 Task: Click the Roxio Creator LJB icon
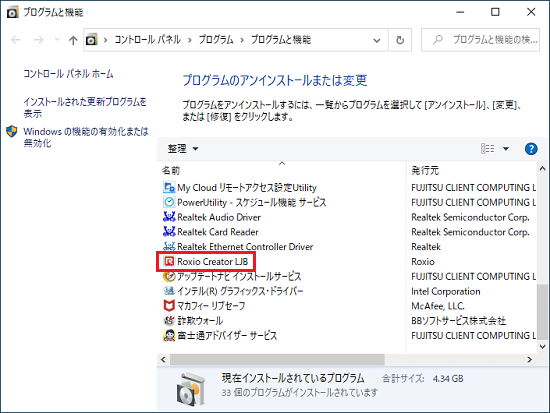[x=169, y=261]
